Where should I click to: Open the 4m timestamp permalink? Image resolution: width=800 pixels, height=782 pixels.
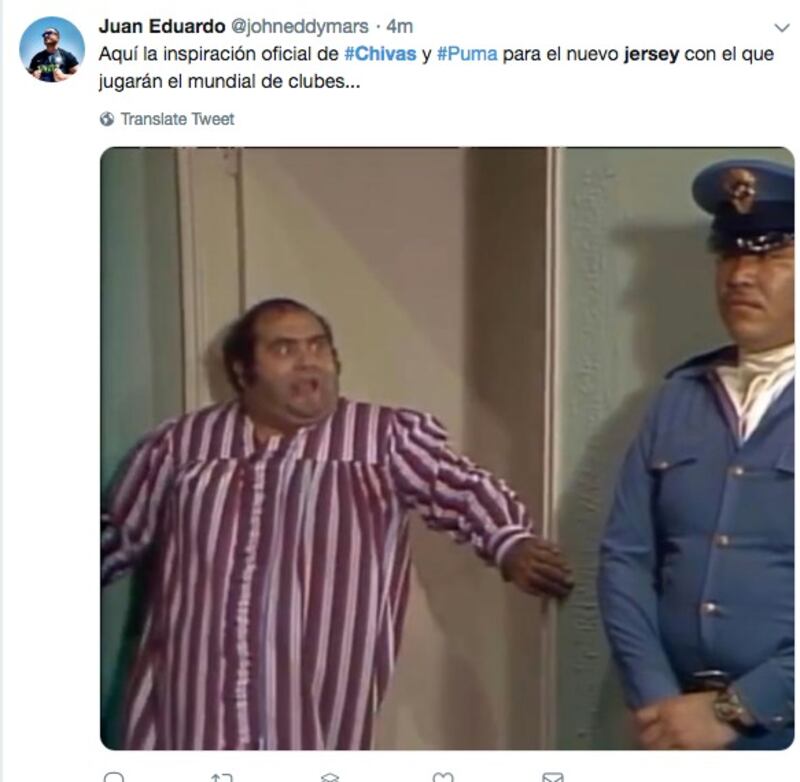(x=399, y=27)
